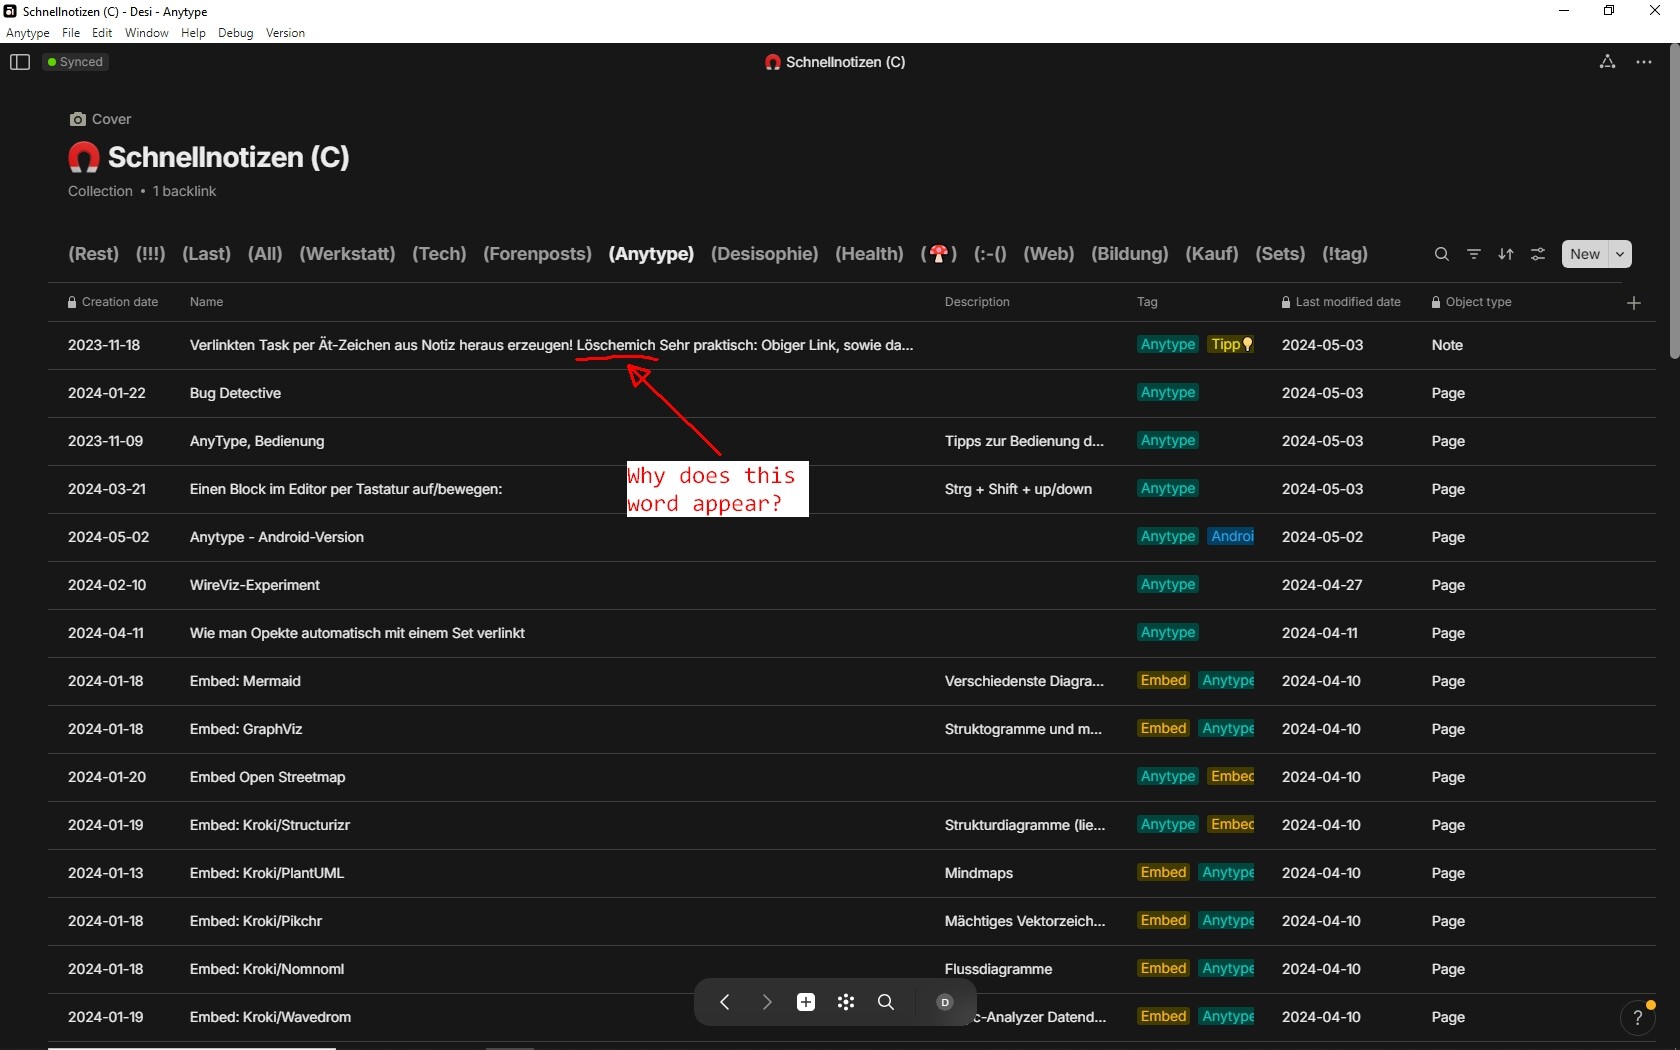Click the Creation date column header
1680x1050 pixels.
[113, 302]
